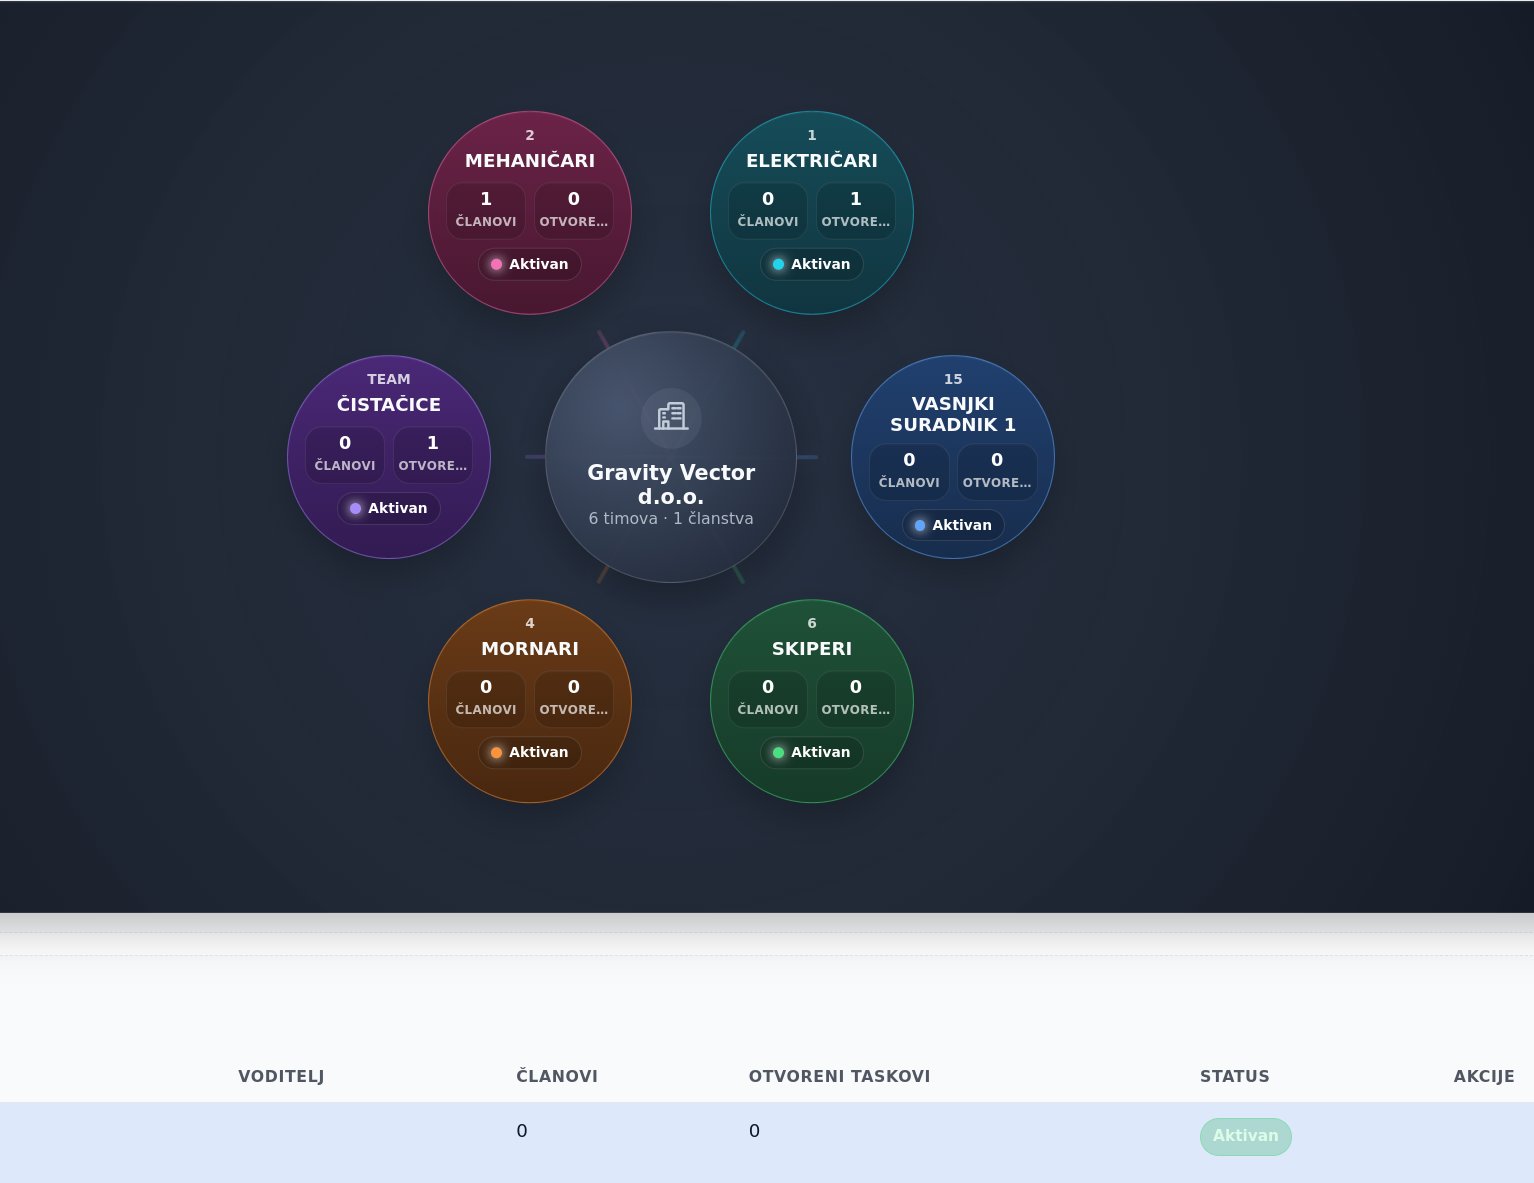This screenshot has height=1183, width=1534.
Task: Open the VASNJKI SURADNIK 1 team title
Action: click(953, 414)
